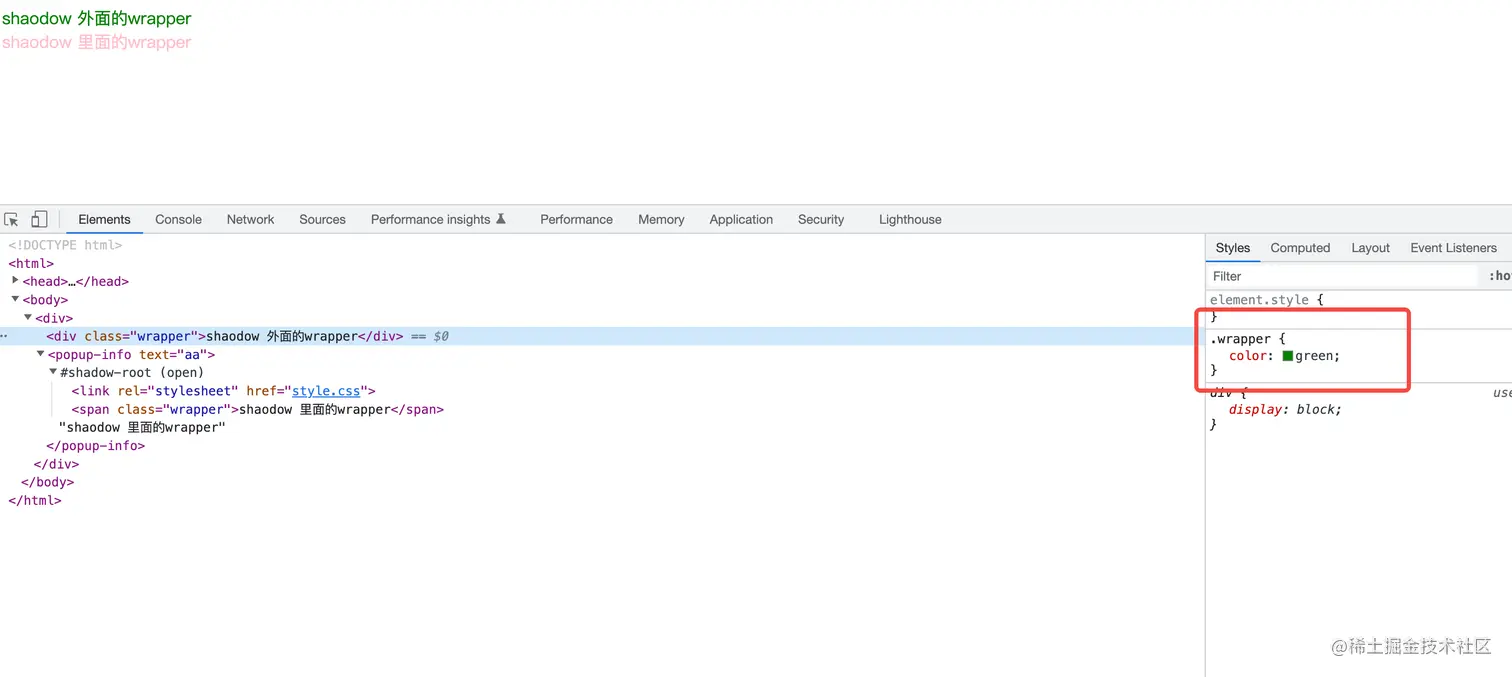Image resolution: width=1512 pixels, height=677 pixels.
Task: Switch to the Memory panel
Action: point(660,219)
